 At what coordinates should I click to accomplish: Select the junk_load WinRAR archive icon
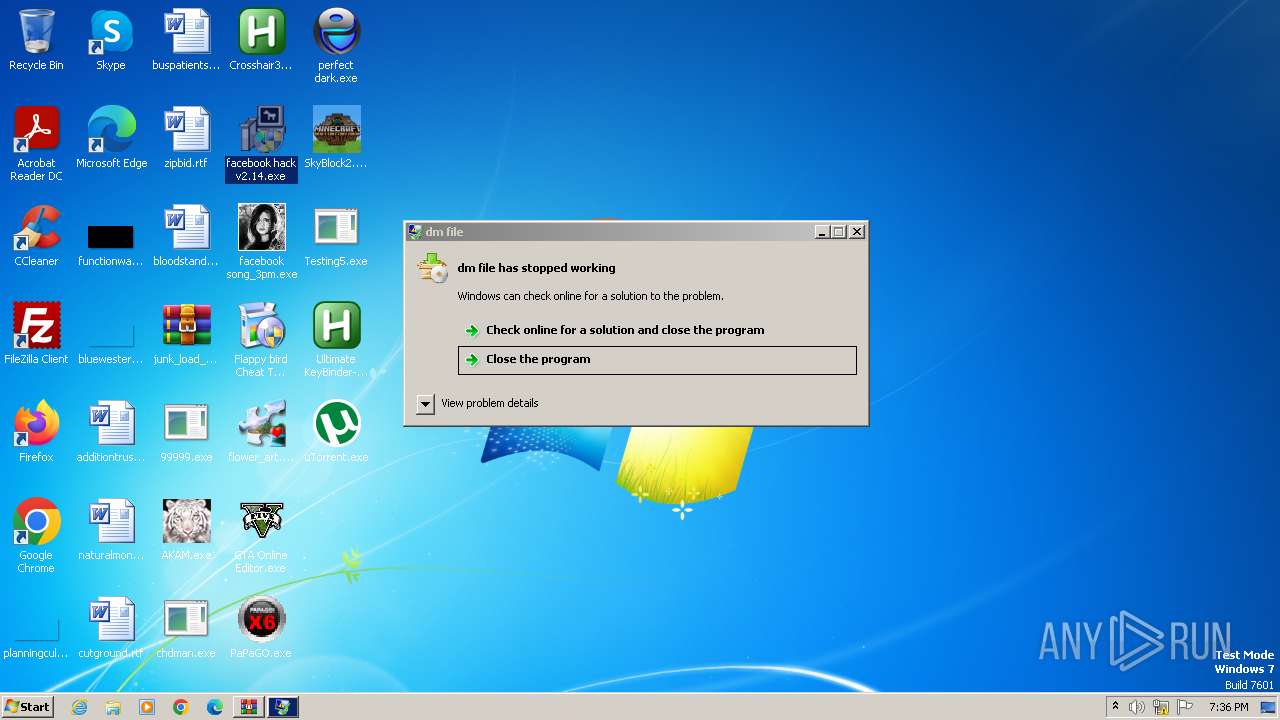click(x=186, y=335)
